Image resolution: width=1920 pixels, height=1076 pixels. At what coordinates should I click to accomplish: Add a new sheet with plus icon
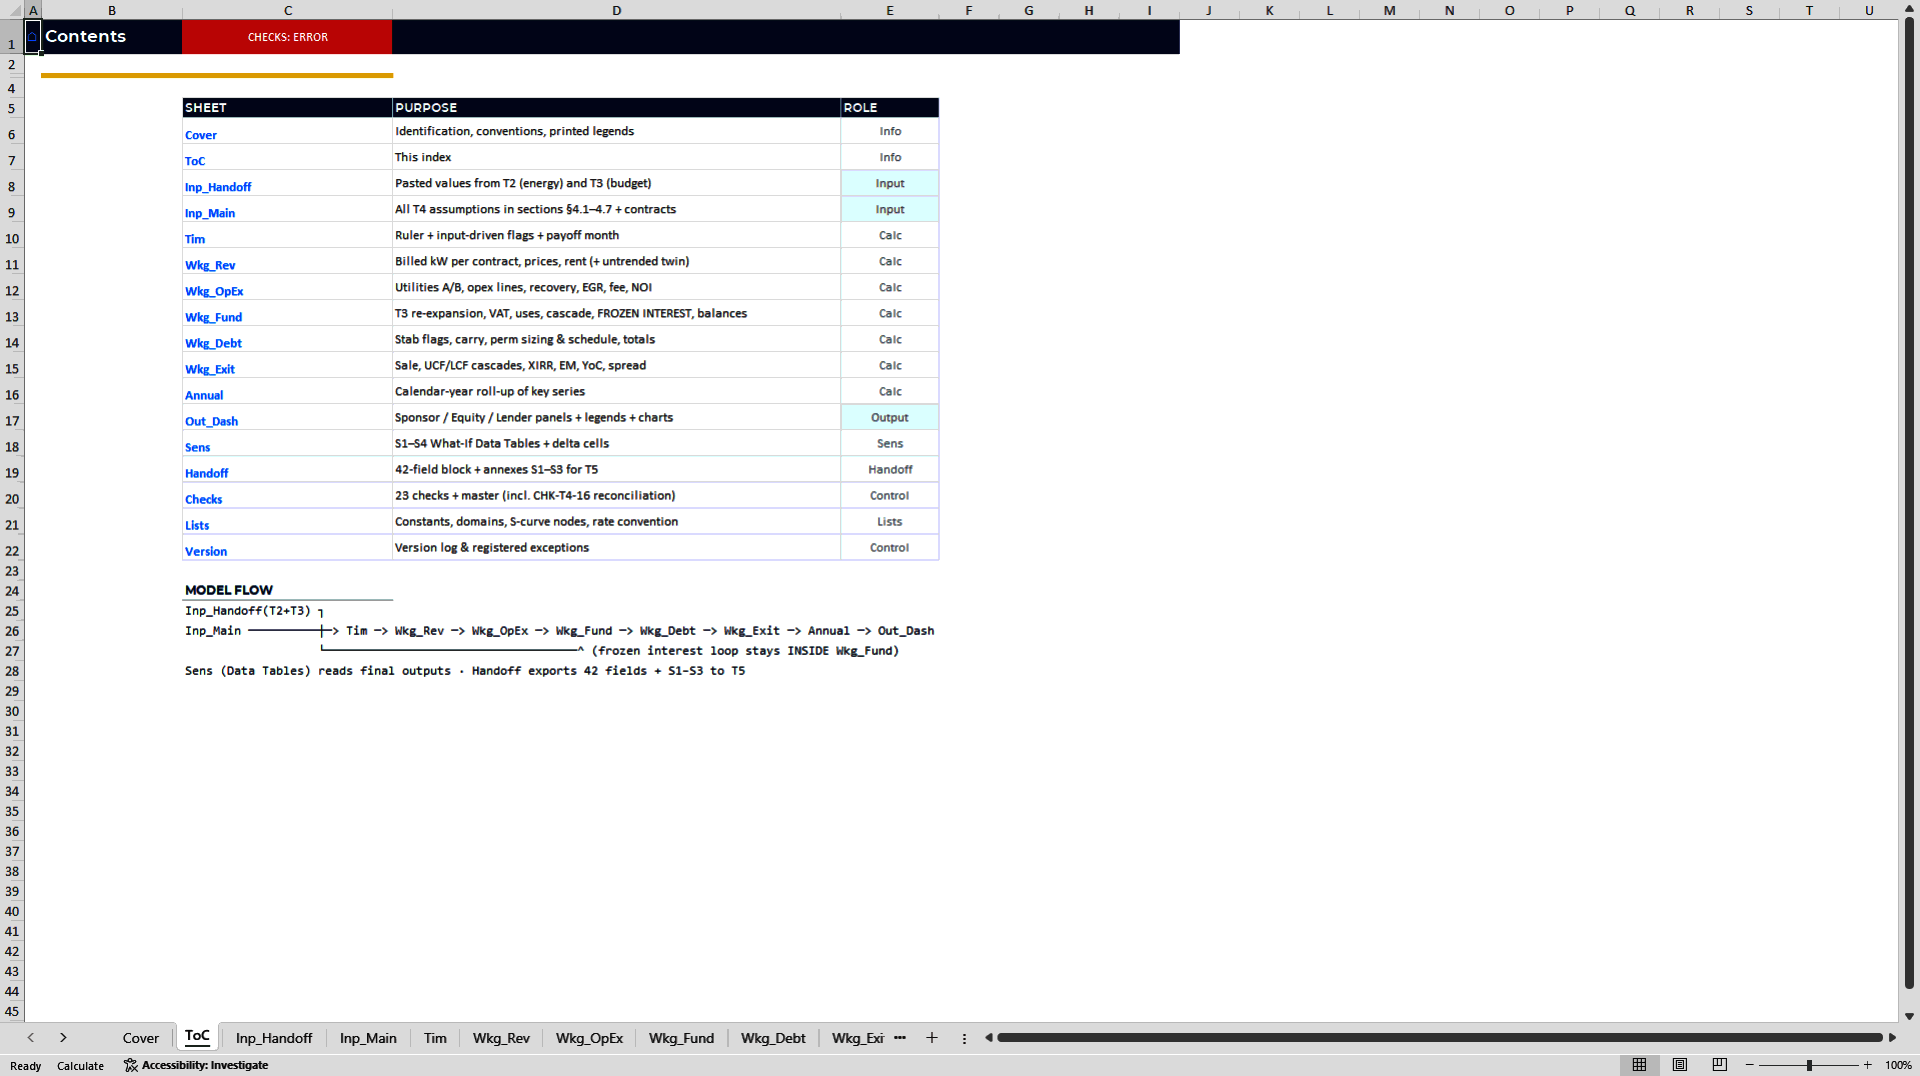pyautogui.click(x=932, y=1038)
